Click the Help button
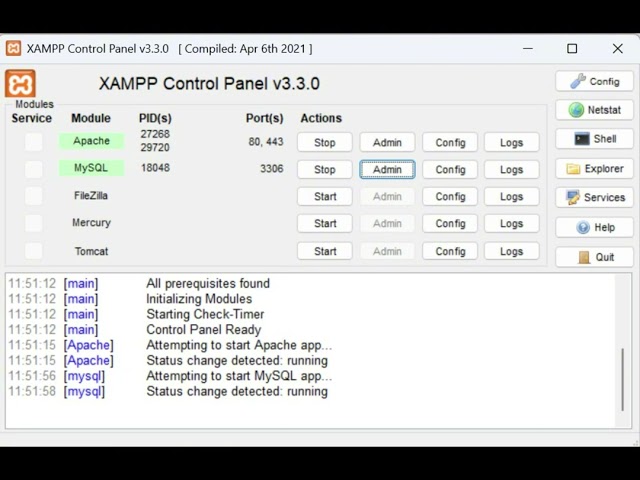The image size is (640, 480). 594,227
